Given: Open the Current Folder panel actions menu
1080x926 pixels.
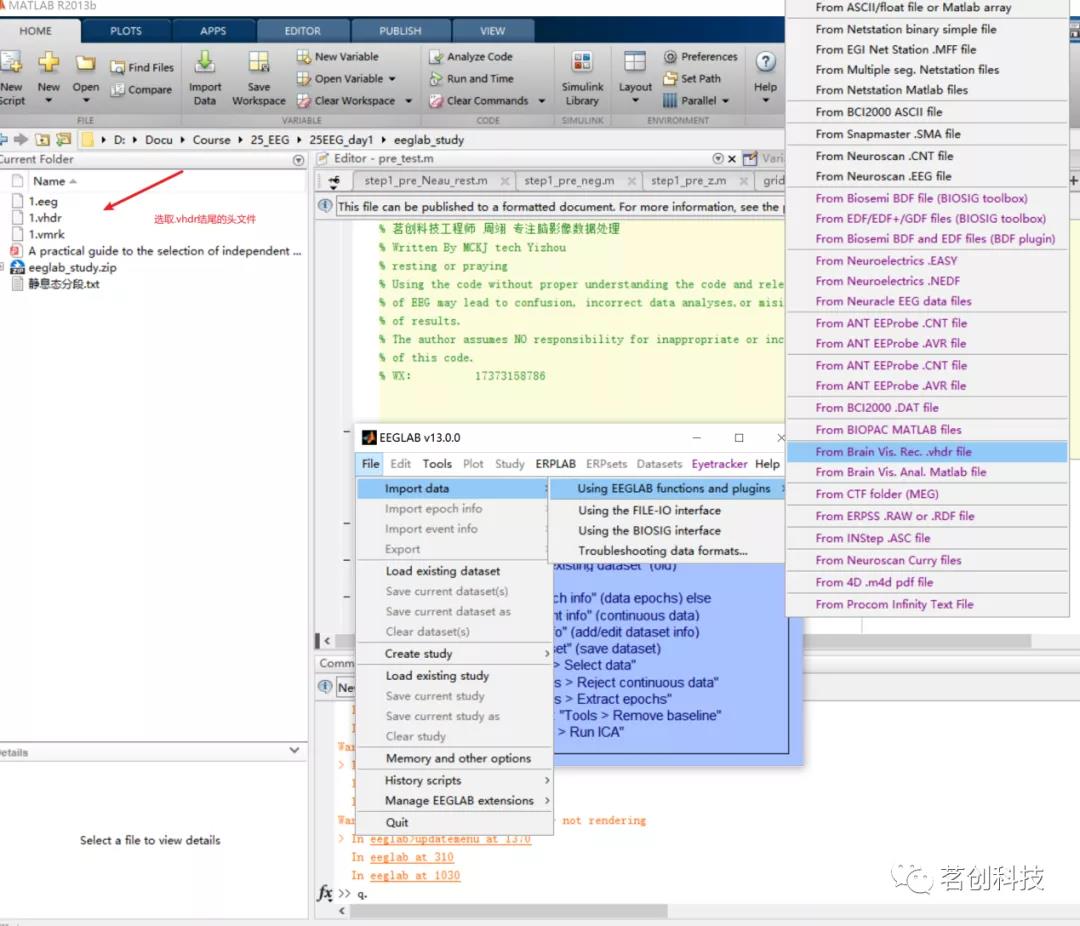Looking at the screenshot, I should click(x=298, y=160).
